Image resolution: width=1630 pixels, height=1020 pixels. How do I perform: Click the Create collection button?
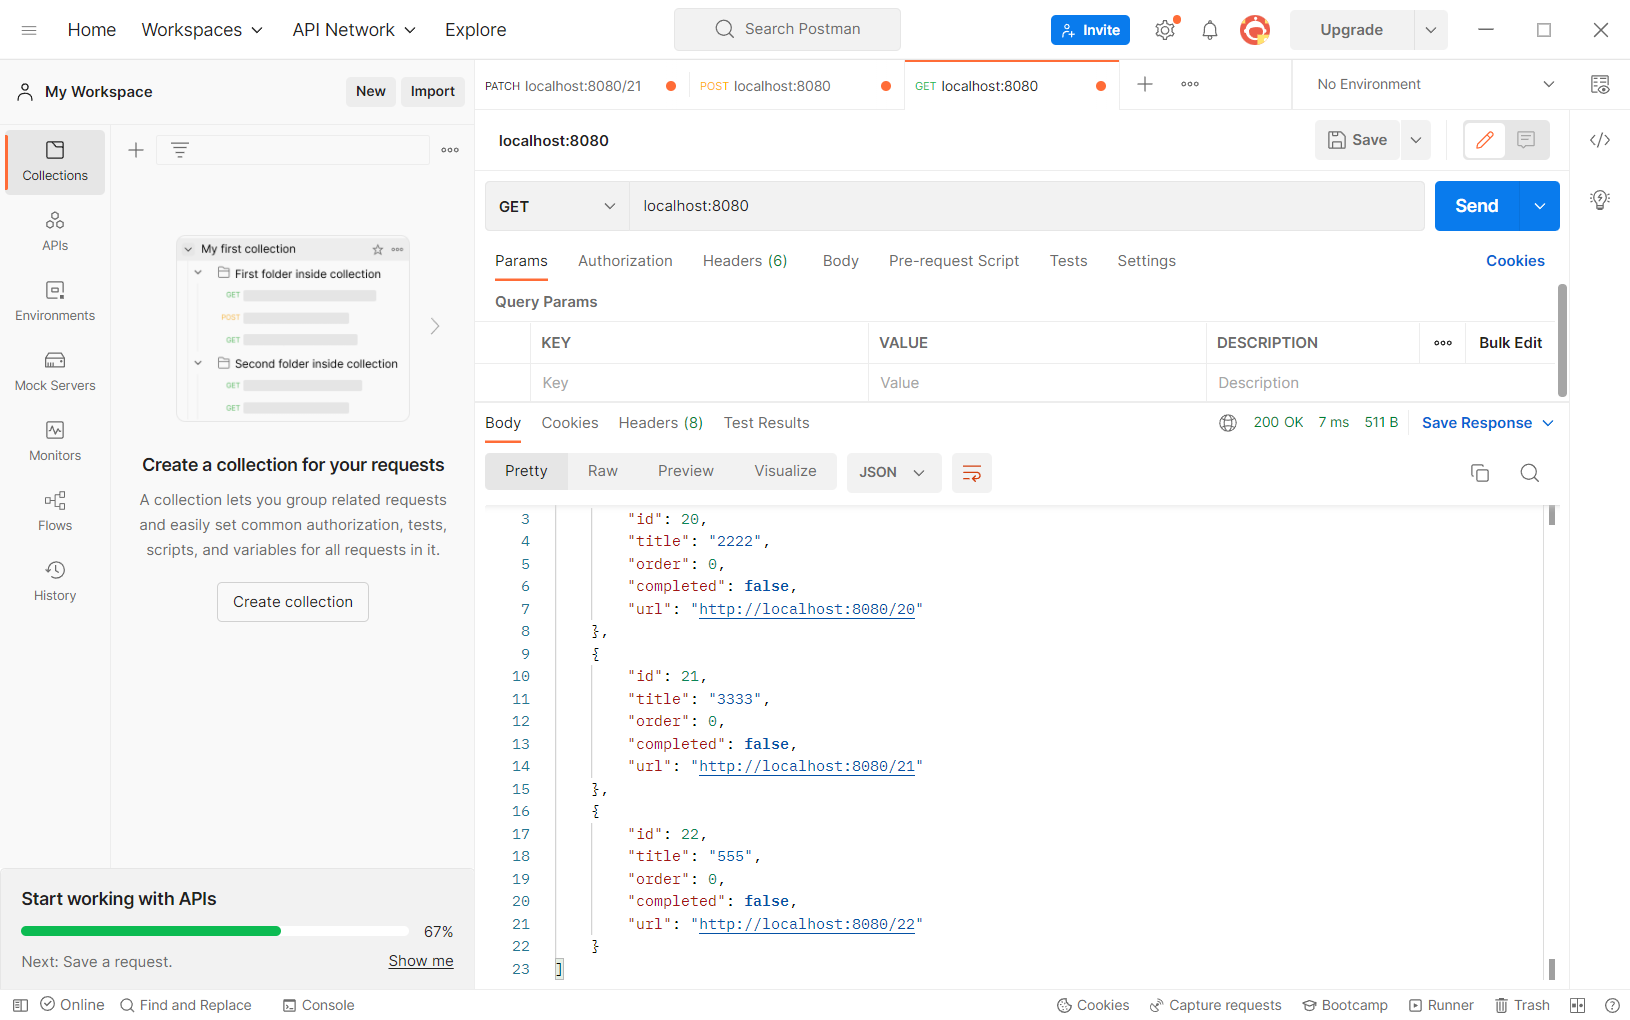292,601
